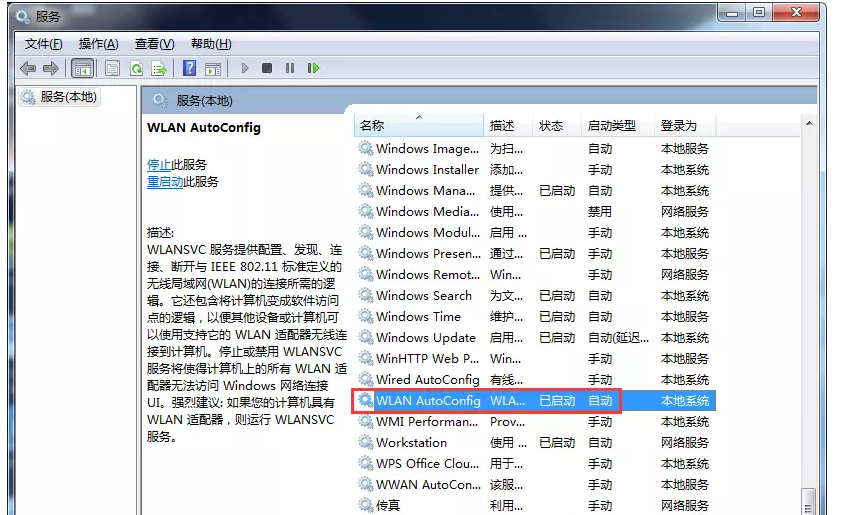Click gear icon of Windows Update row

click(x=366, y=337)
